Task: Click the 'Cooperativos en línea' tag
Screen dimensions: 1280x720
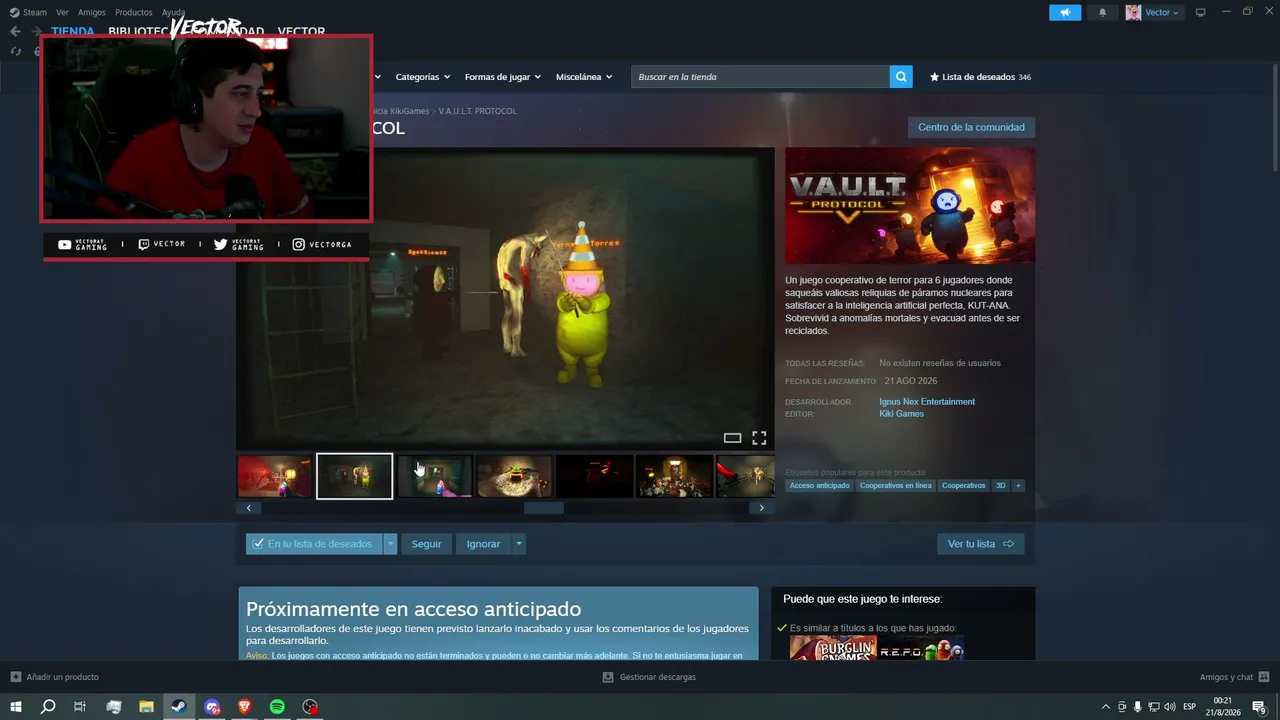Action: [896, 486]
